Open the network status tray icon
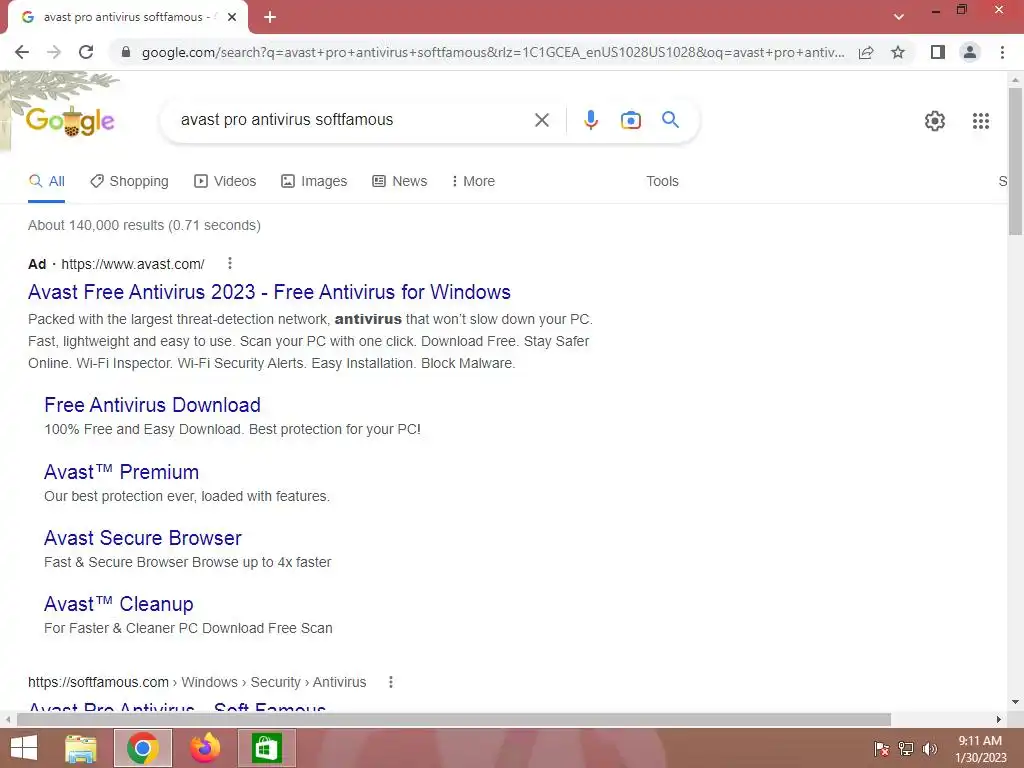The width and height of the screenshot is (1024, 768). pyautogui.click(x=906, y=749)
